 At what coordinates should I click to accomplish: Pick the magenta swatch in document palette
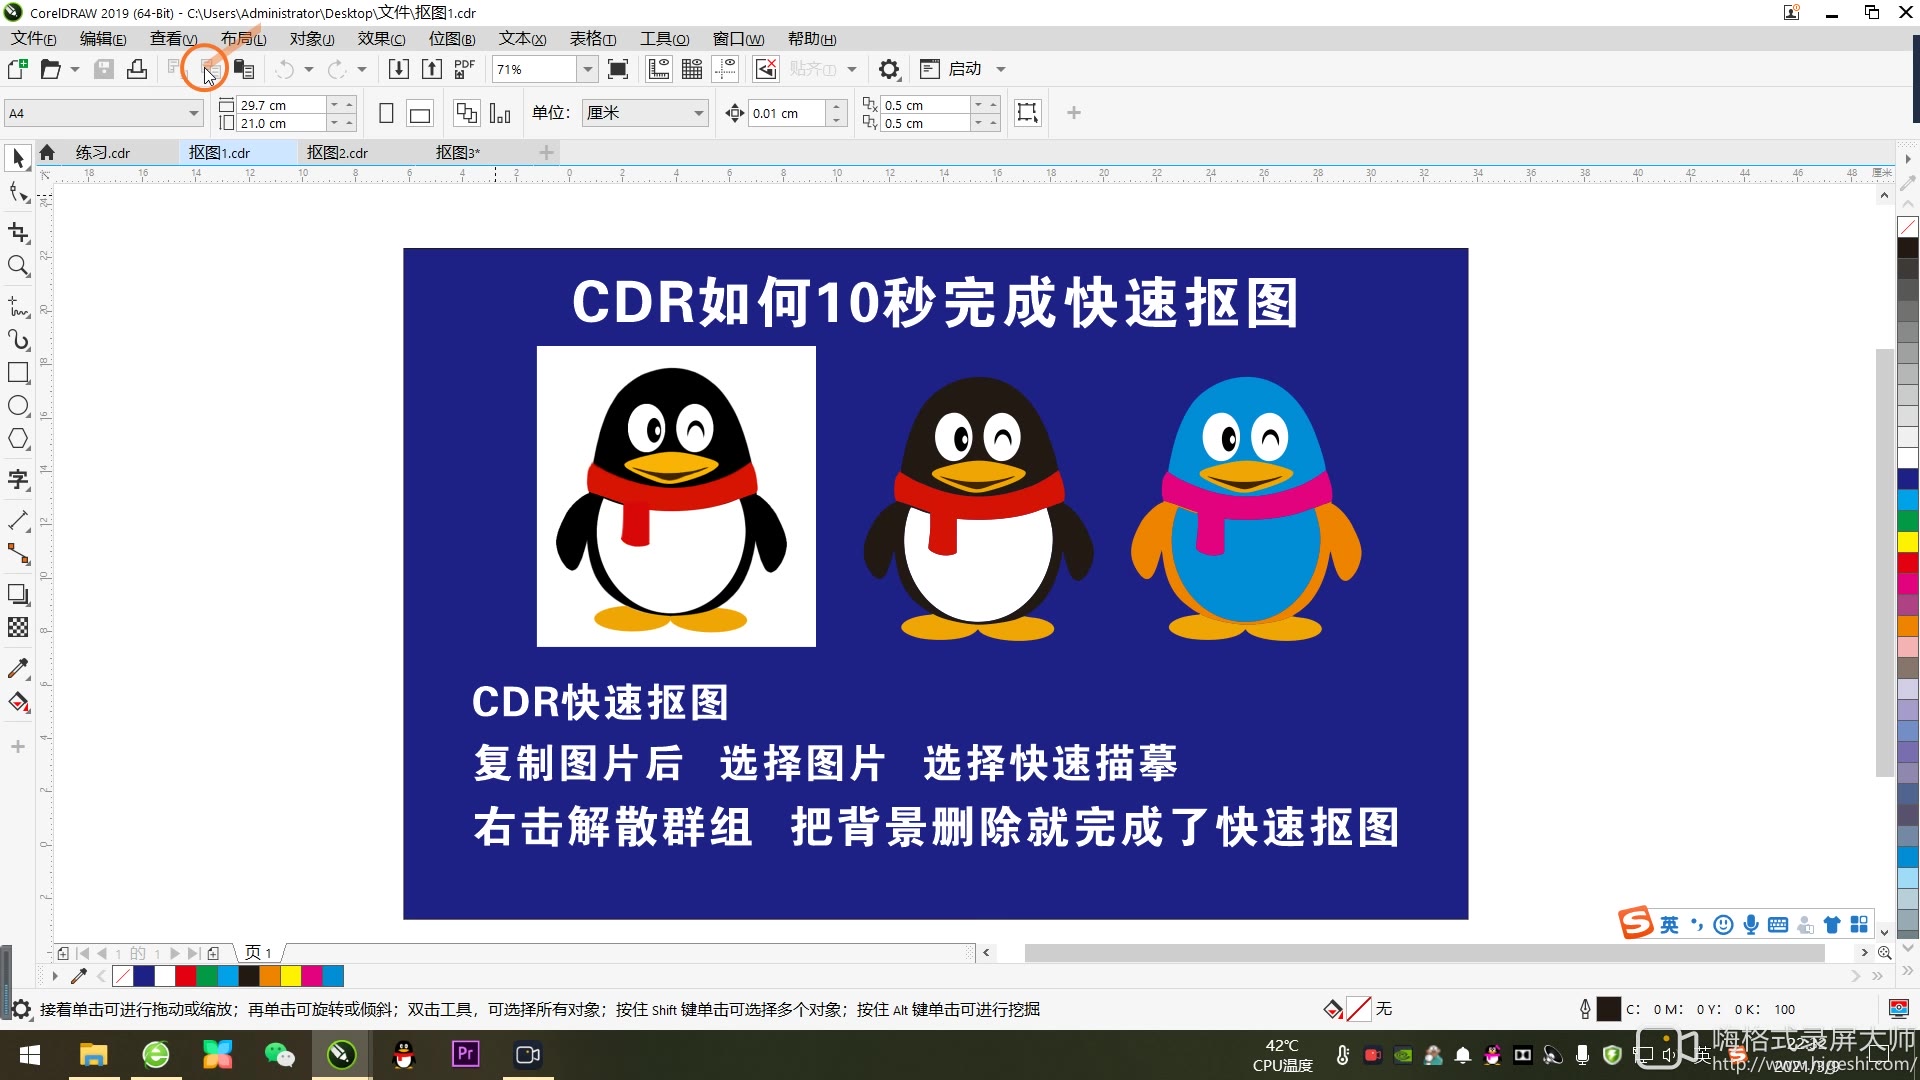tap(312, 976)
